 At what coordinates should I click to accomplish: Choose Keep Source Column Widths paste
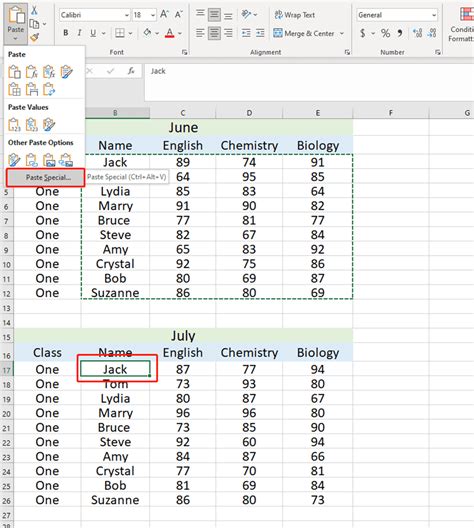tap(32, 89)
